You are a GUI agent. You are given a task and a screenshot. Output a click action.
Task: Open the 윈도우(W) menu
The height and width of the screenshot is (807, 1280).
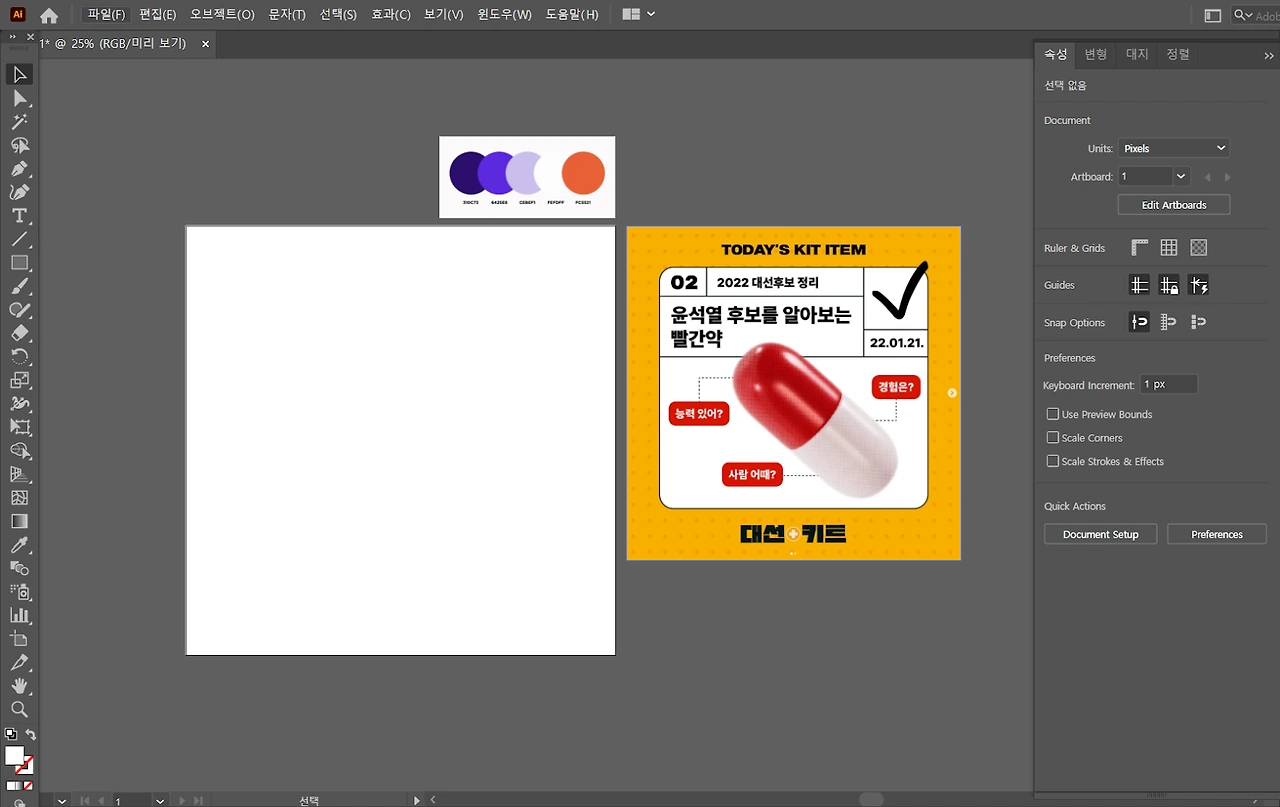click(504, 15)
